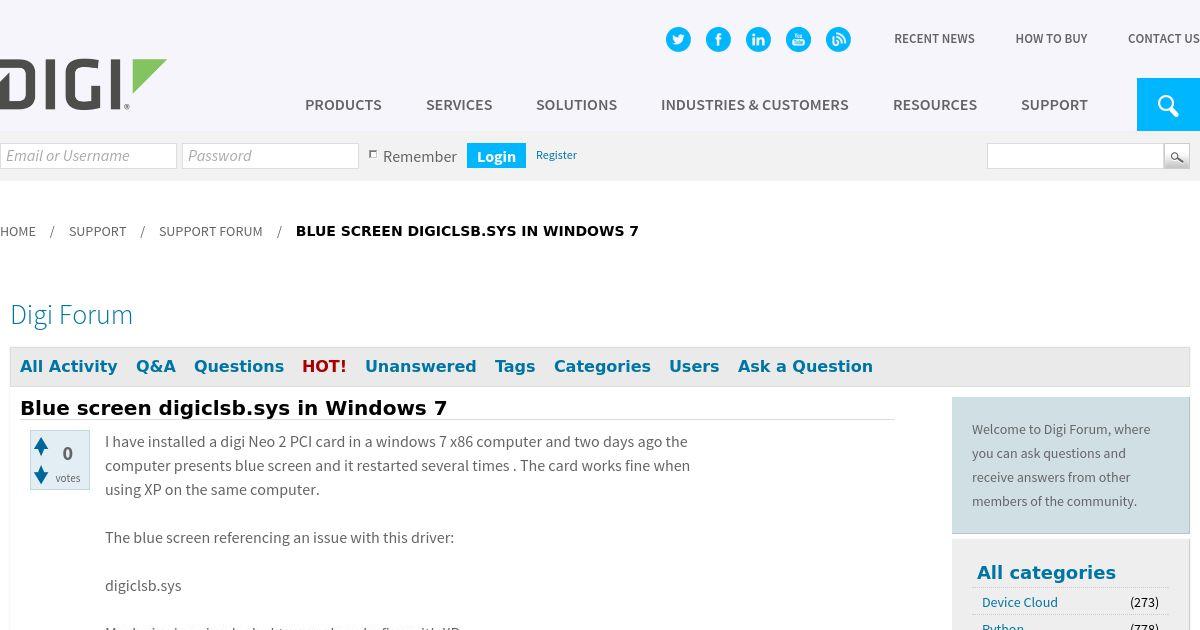The height and width of the screenshot is (630, 1200).
Task: Click the question title 'Blue screen digiclsb.sys'
Action: tap(233, 408)
